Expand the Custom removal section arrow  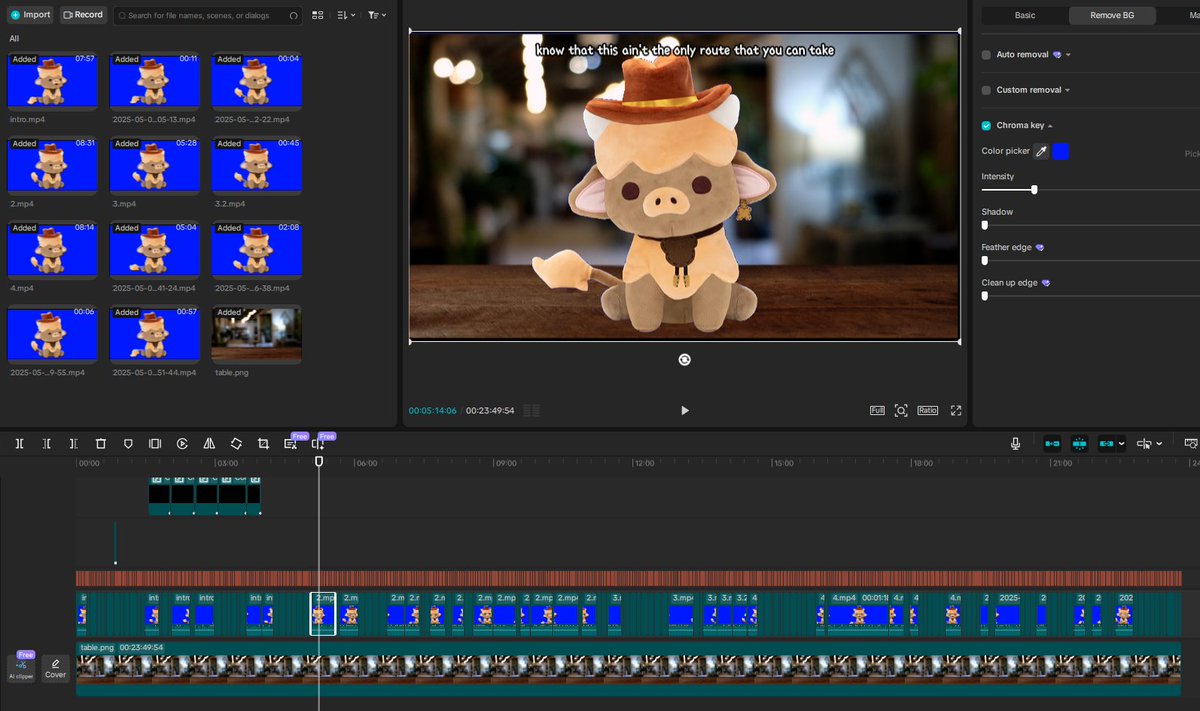pos(1067,90)
